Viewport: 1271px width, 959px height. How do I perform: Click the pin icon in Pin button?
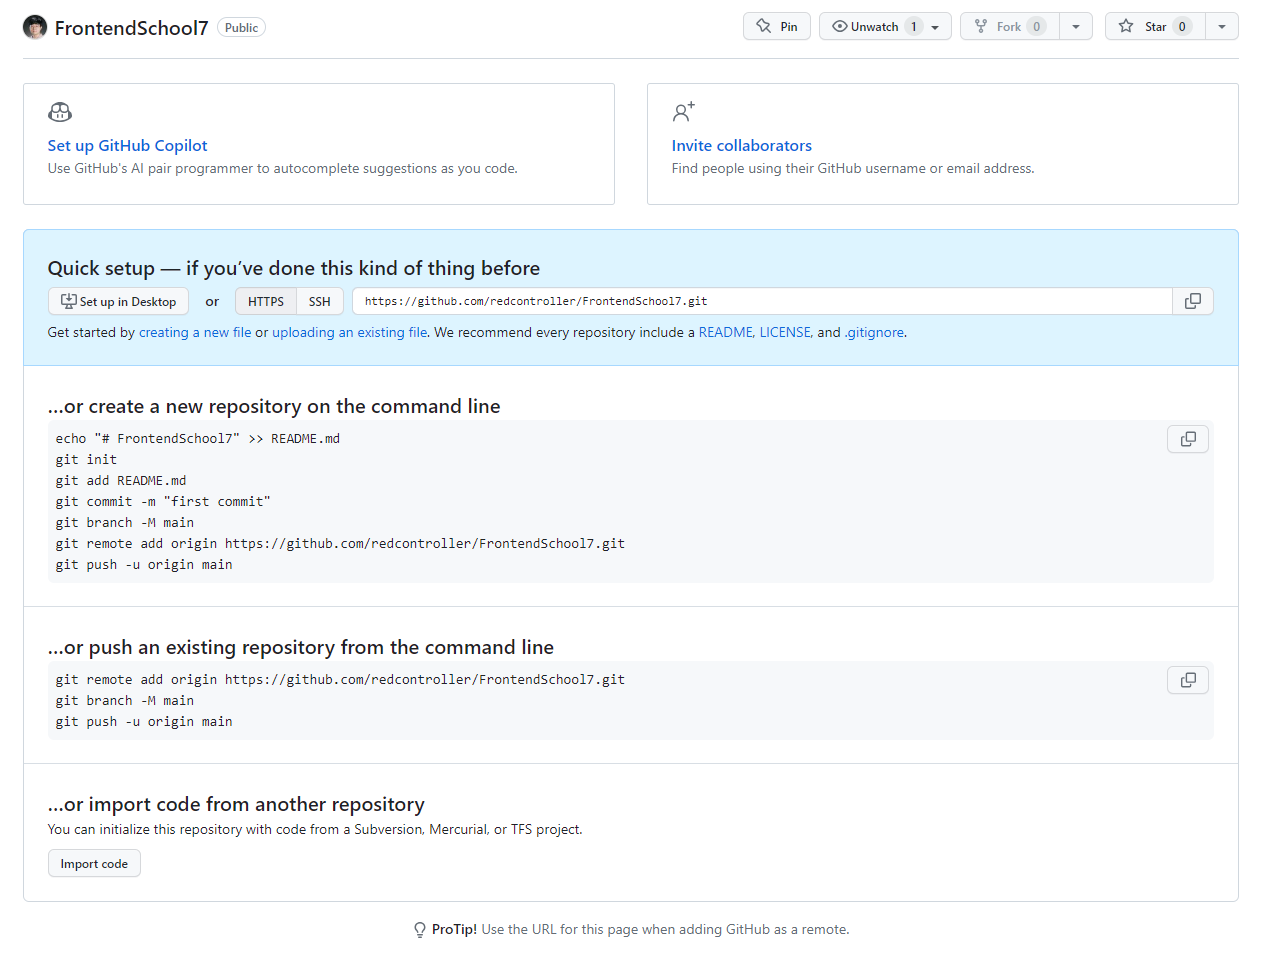coord(764,26)
